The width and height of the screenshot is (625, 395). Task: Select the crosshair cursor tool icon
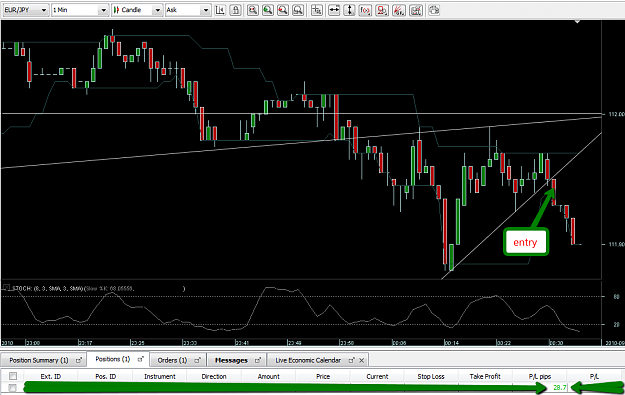[316, 10]
